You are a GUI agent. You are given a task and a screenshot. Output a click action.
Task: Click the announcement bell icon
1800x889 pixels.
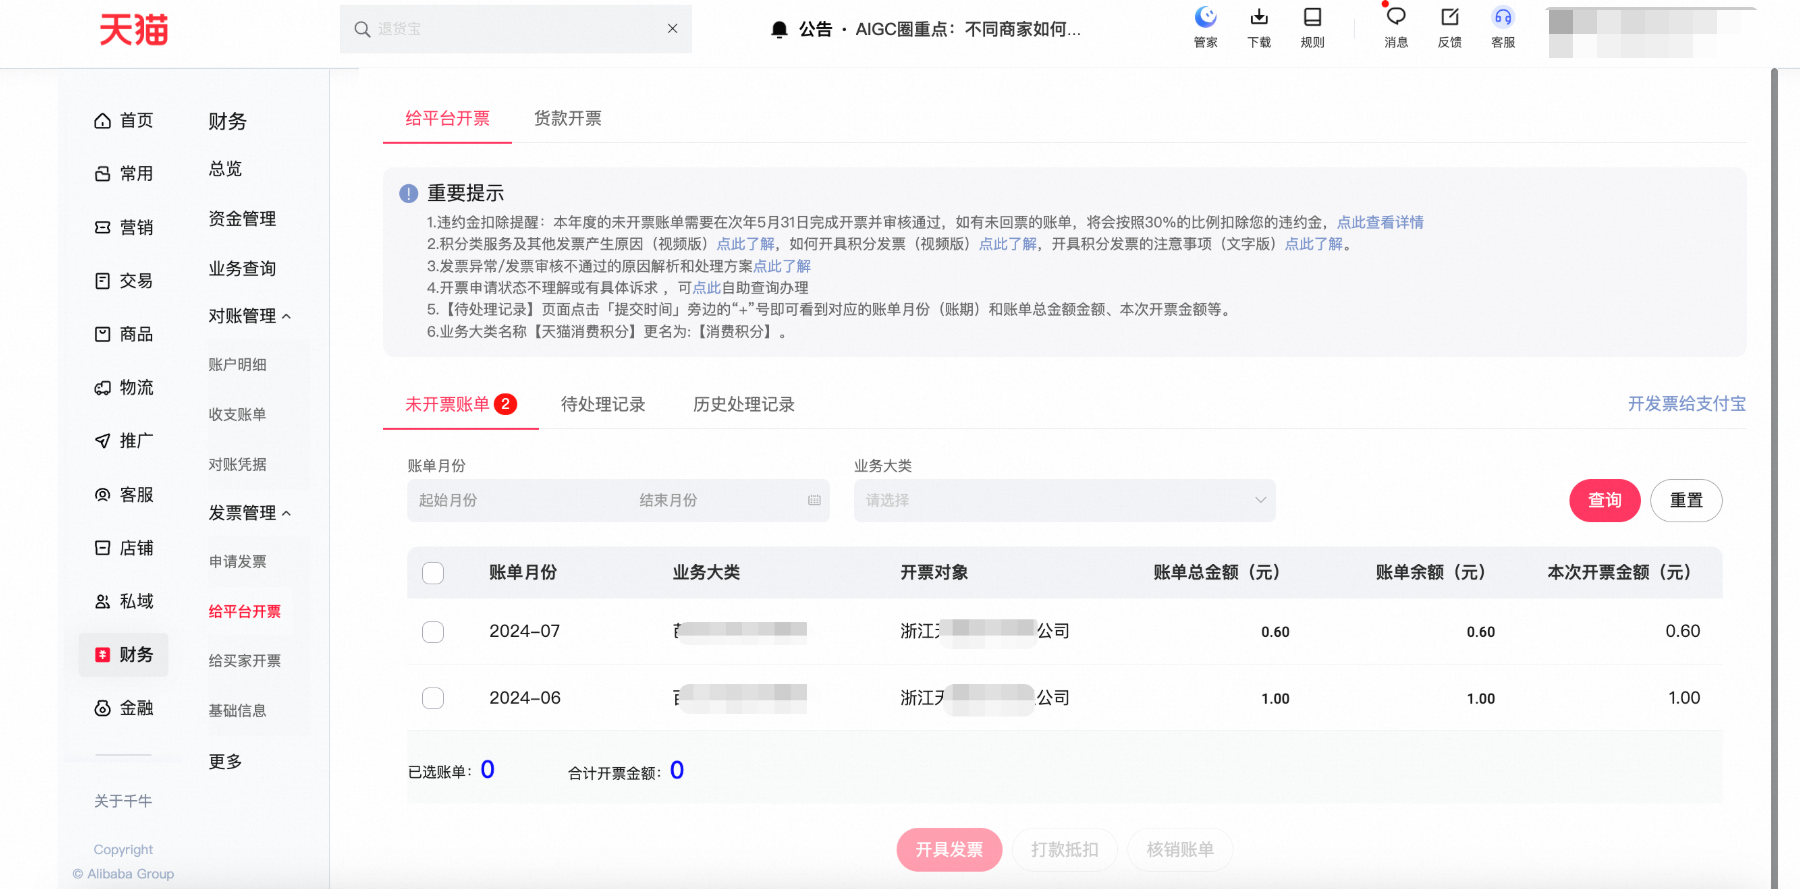pos(780,30)
